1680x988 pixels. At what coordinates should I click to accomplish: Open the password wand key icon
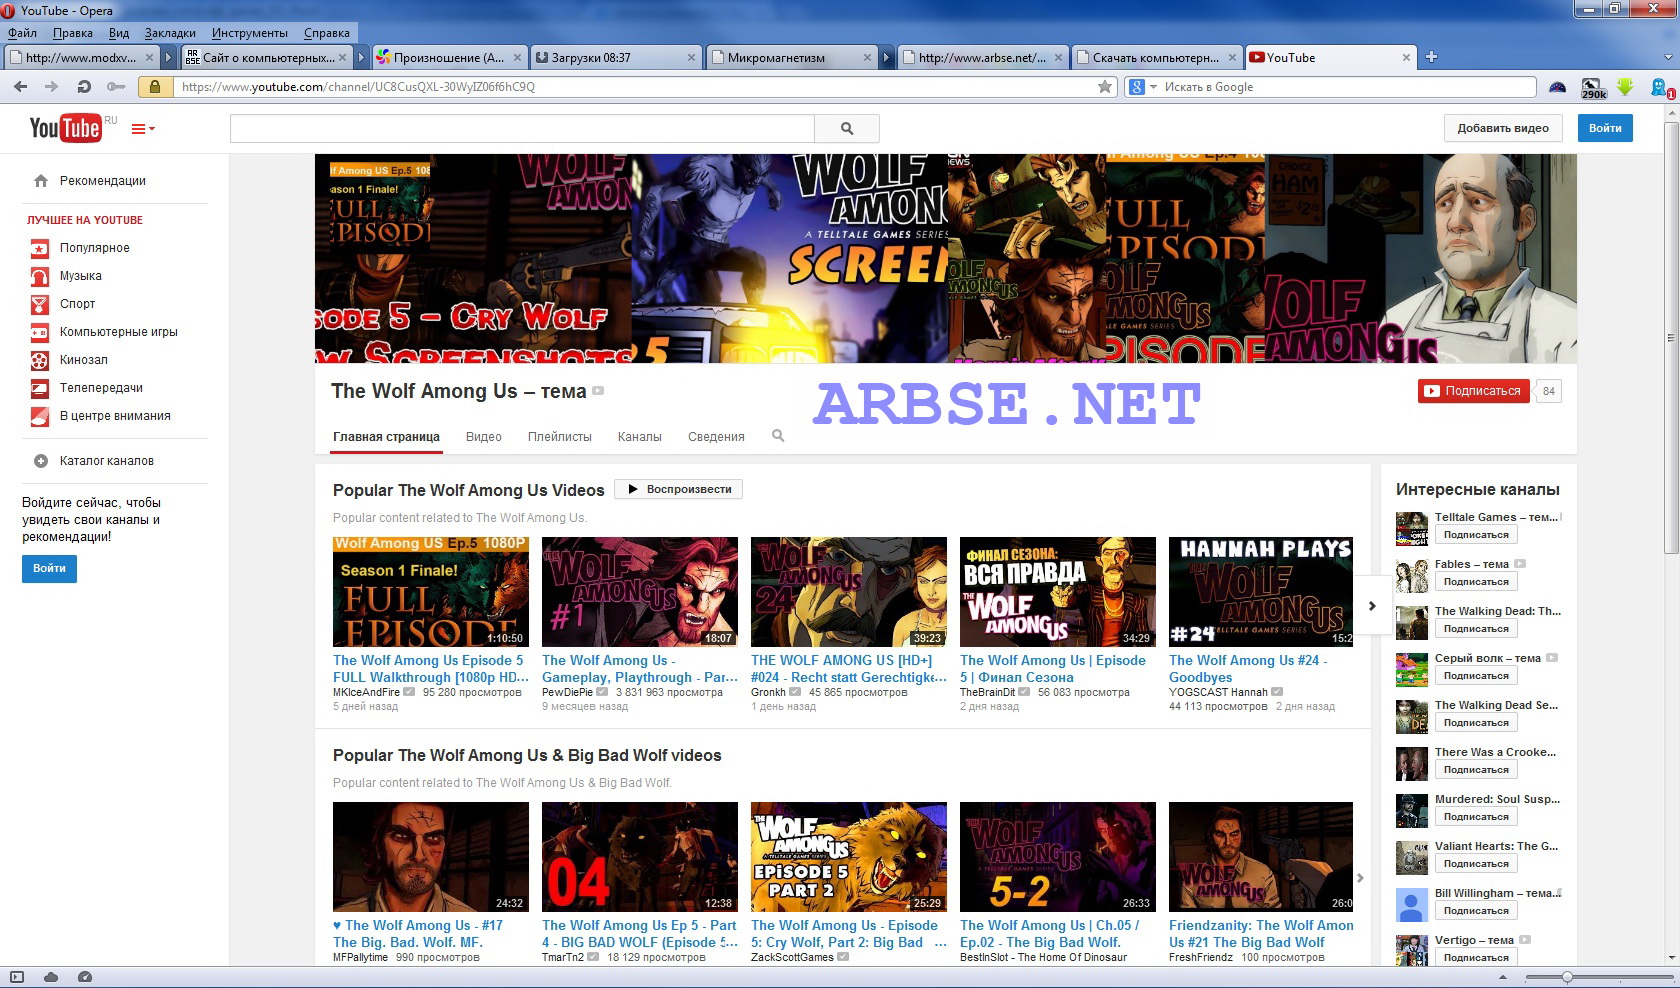tap(116, 87)
